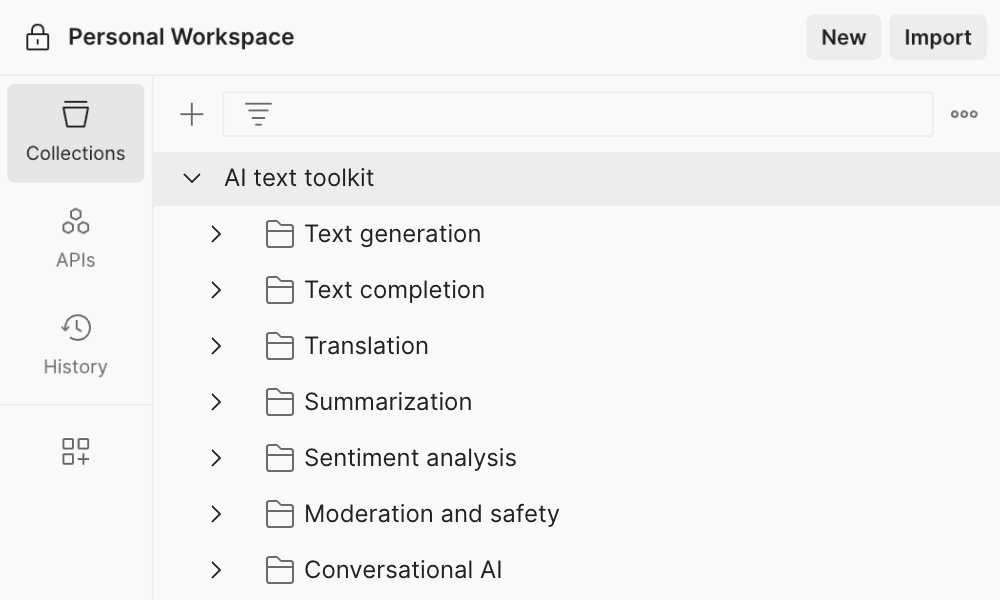Screen dimensions: 1000x600
Task: Focus the collections filter input field
Action: (x=600, y=115)
